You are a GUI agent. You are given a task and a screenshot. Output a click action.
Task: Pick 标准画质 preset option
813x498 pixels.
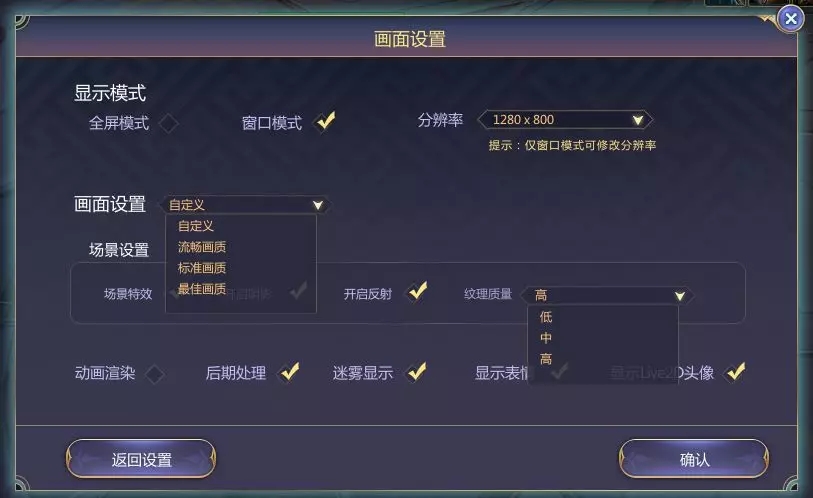202,268
